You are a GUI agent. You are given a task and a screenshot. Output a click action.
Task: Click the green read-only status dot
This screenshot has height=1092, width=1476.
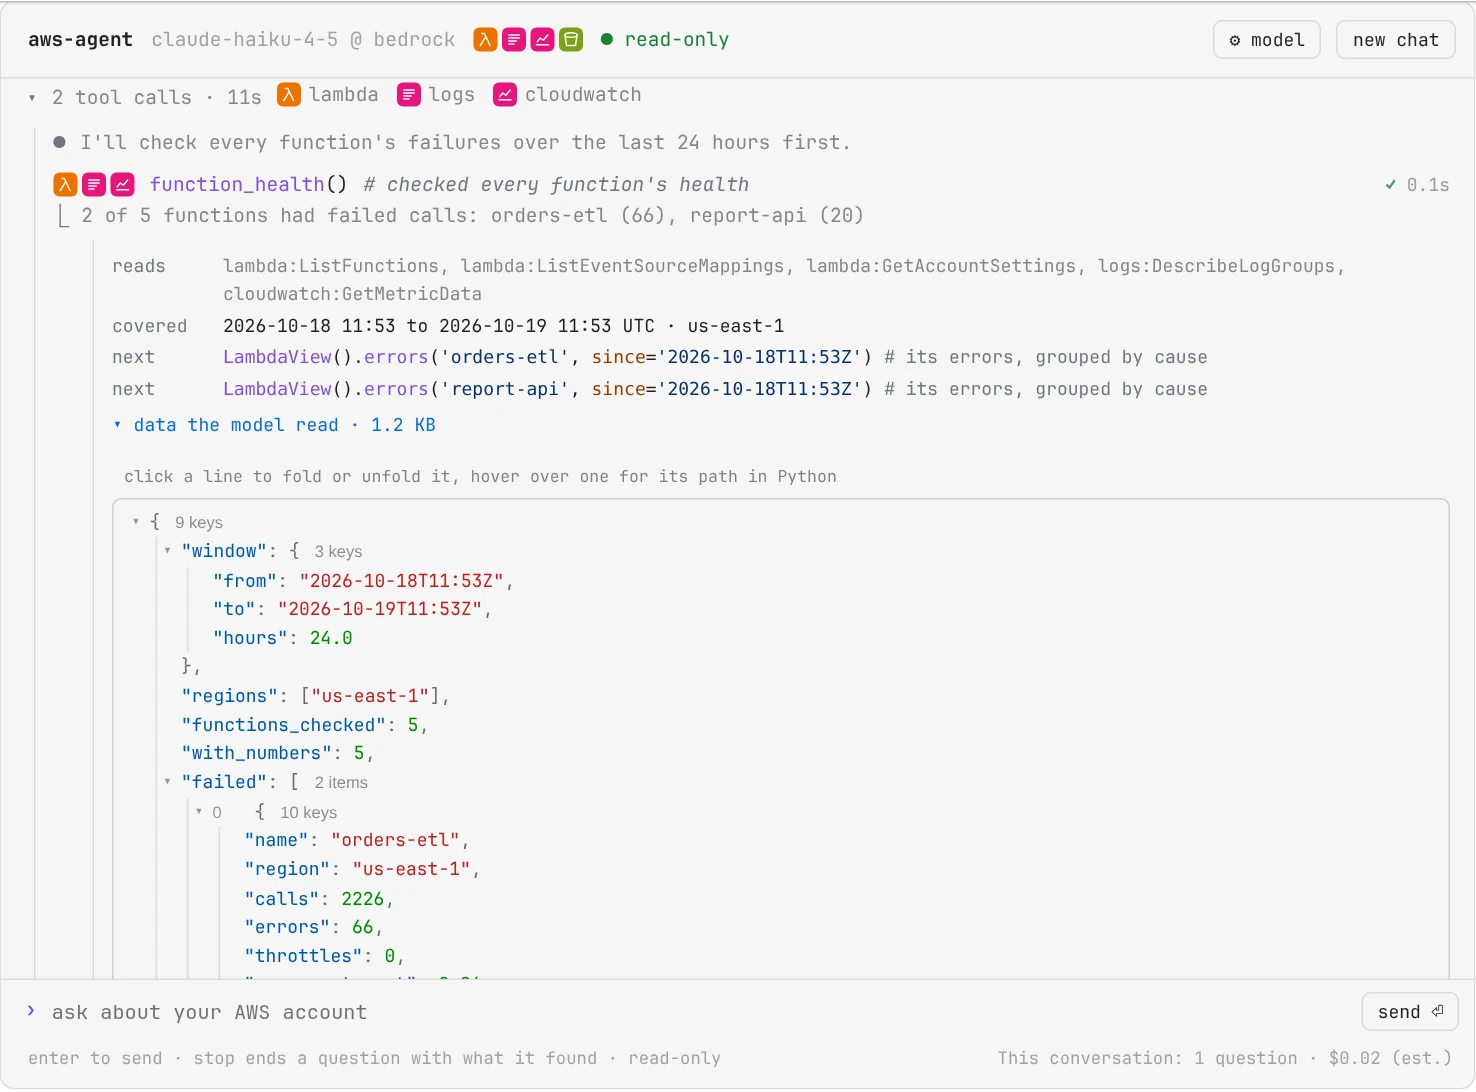click(x=607, y=40)
